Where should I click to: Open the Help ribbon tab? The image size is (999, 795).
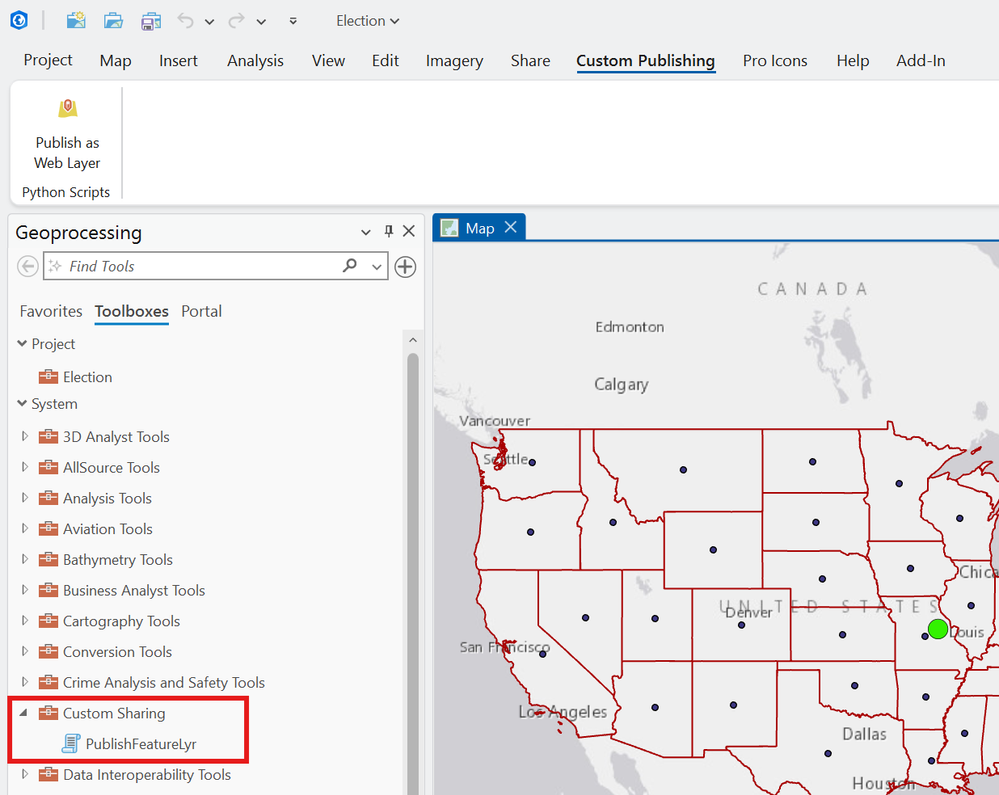coord(852,61)
